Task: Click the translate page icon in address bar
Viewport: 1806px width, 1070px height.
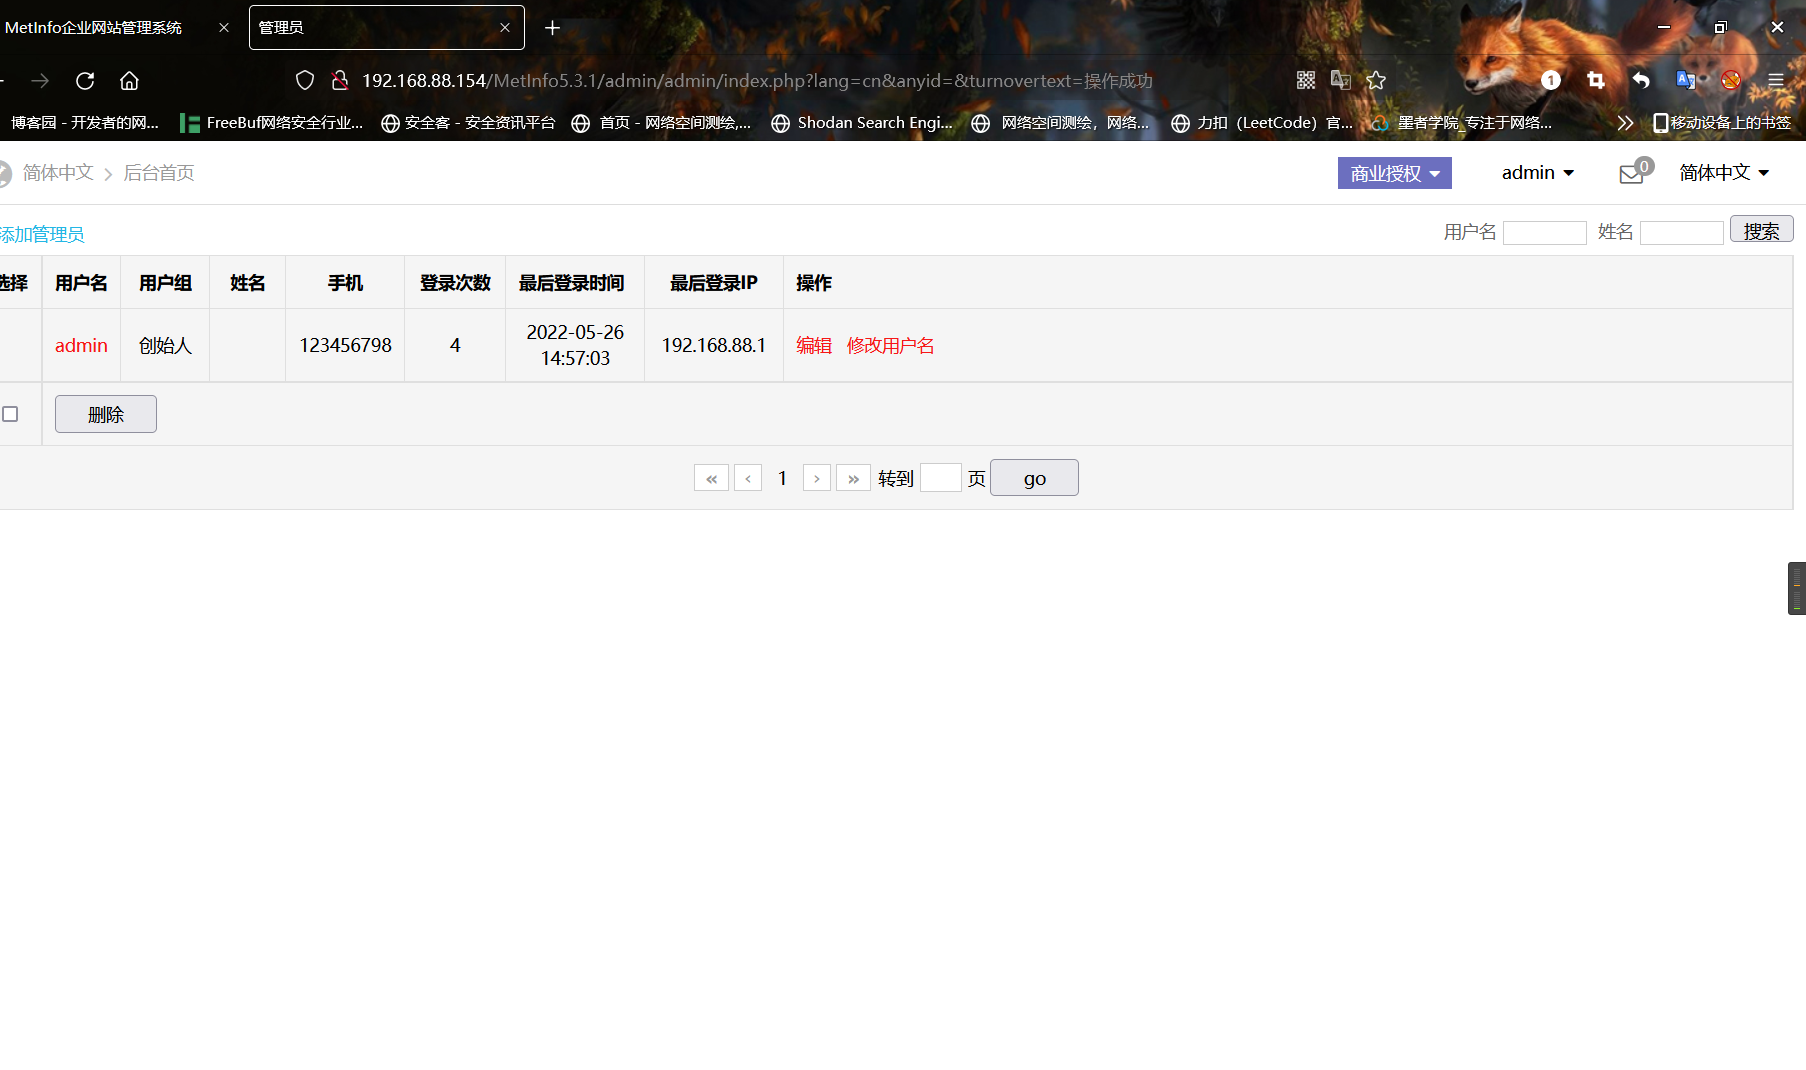Action: point(1341,80)
